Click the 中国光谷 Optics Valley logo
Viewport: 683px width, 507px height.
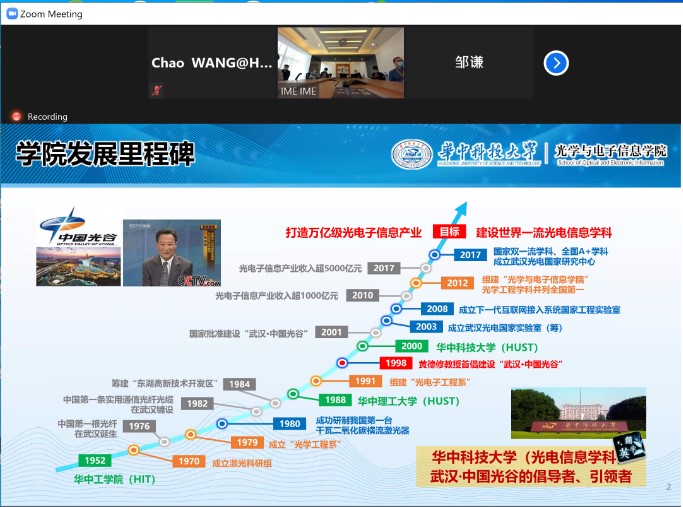78,227
